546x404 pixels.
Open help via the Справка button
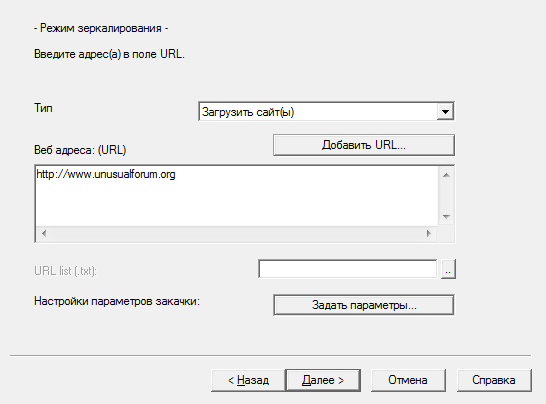point(494,380)
